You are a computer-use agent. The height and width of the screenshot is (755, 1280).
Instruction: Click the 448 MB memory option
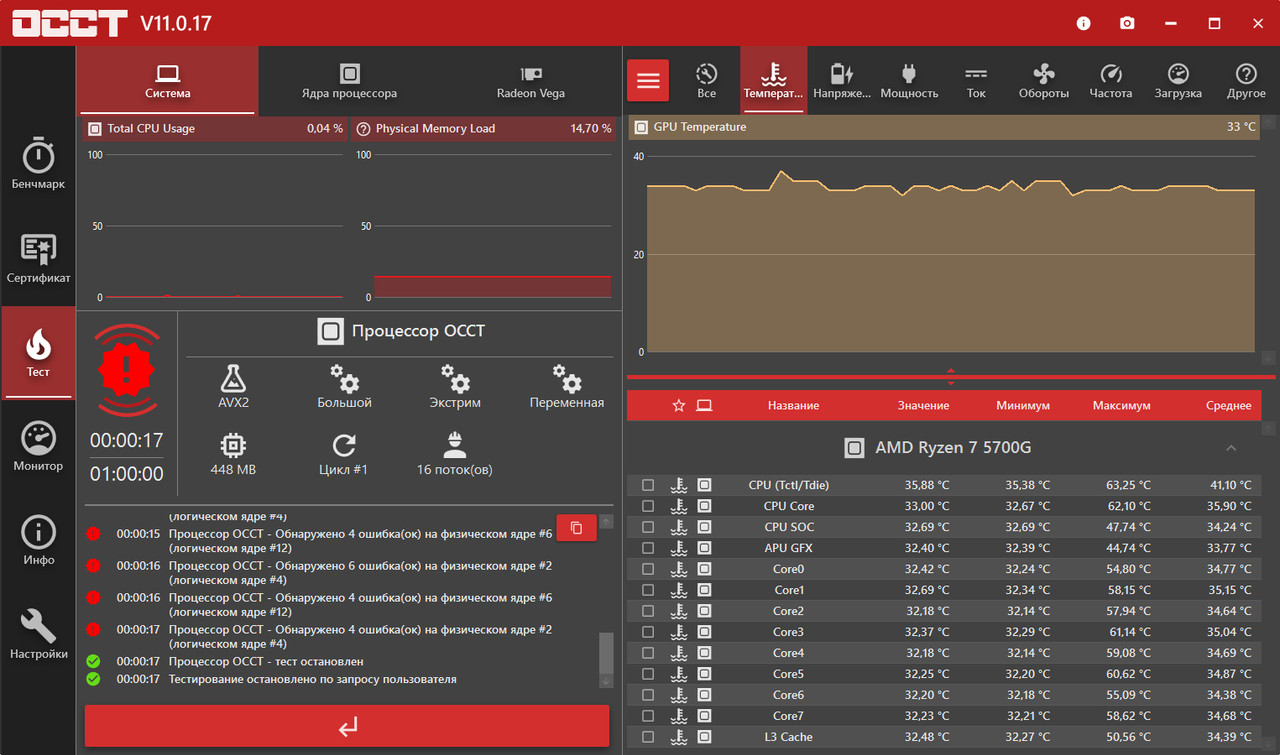[x=233, y=454]
